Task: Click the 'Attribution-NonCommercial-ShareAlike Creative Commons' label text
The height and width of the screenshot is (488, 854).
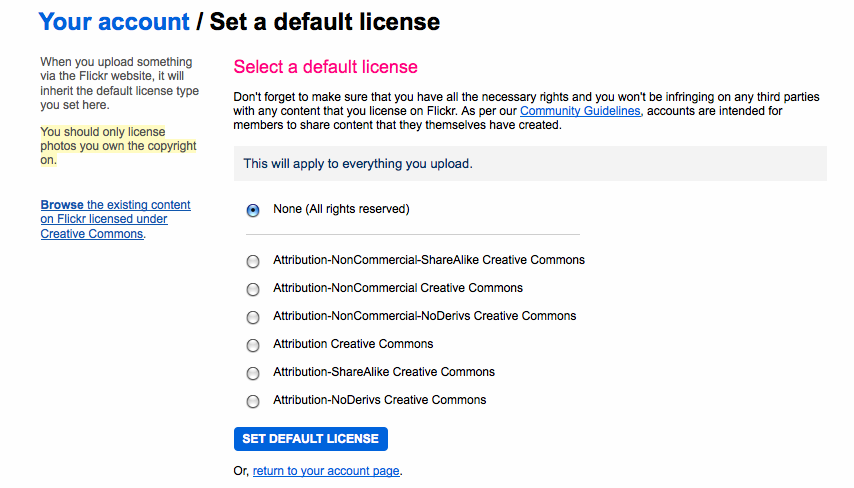Action: tap(429, 260)
